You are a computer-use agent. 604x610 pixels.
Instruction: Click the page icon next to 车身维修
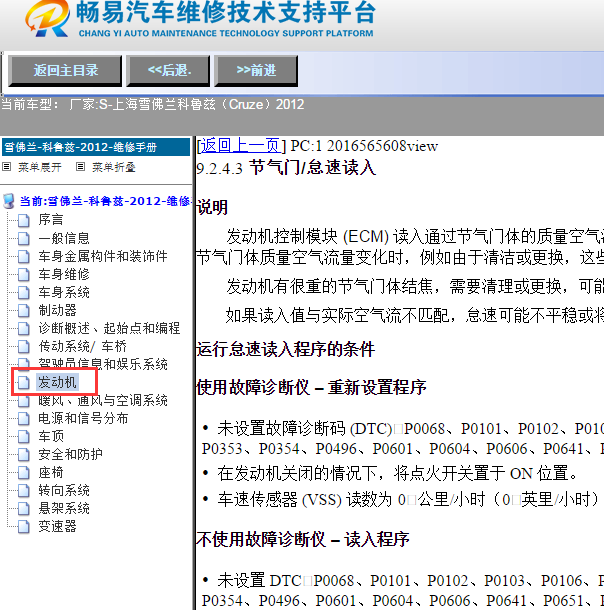pyautogui.click(x=24, y=274)
